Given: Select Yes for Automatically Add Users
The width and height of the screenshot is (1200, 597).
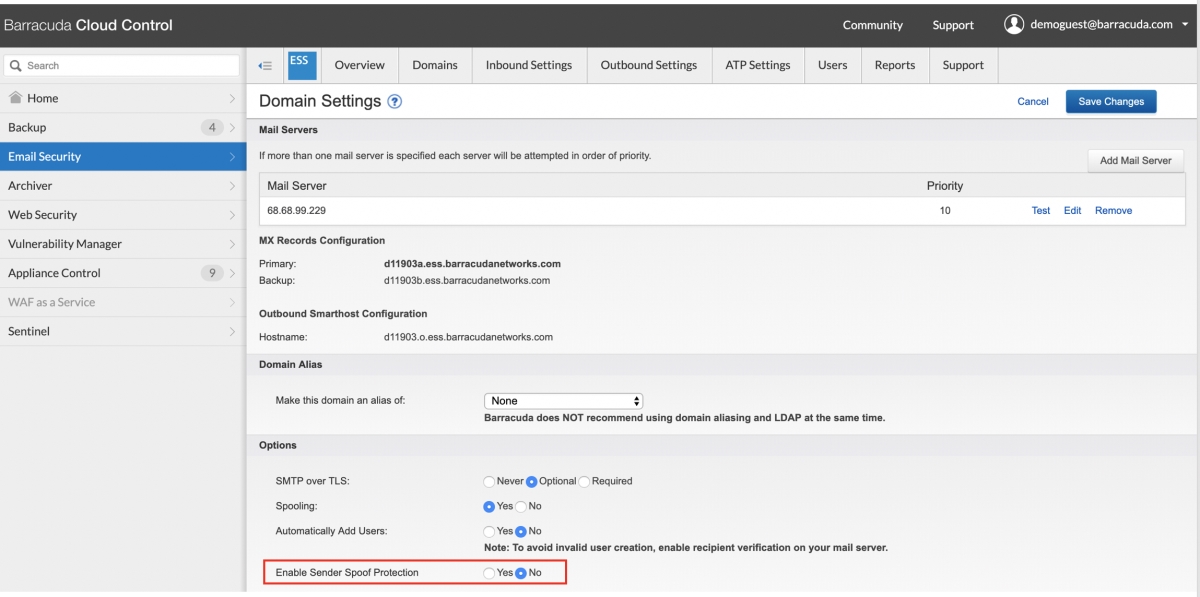Looking at the screenshot, I should point(489,531).
